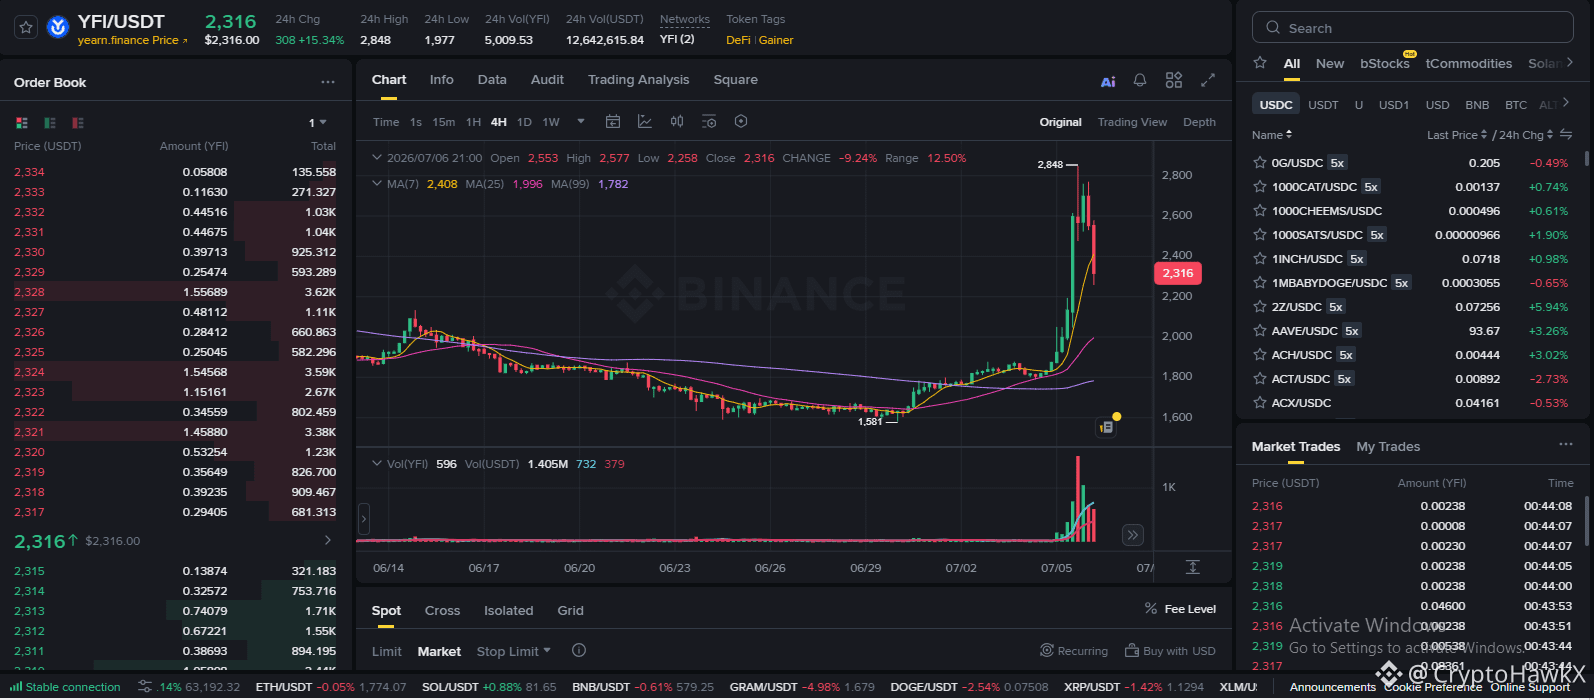The image size is (1594, 700).
Task: Open the Trading Analysis tab
Action: [638, 80]
